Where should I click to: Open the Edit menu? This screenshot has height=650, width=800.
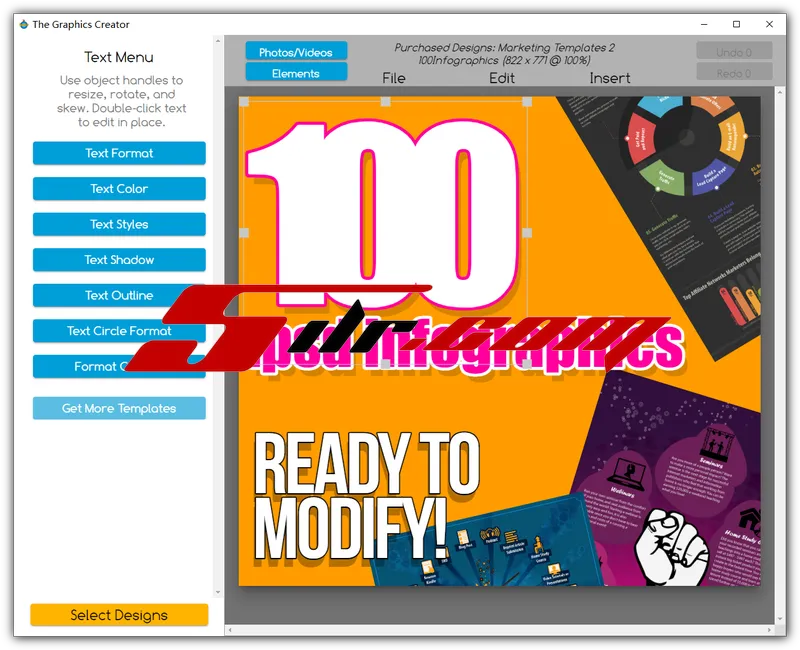[502, 78]
